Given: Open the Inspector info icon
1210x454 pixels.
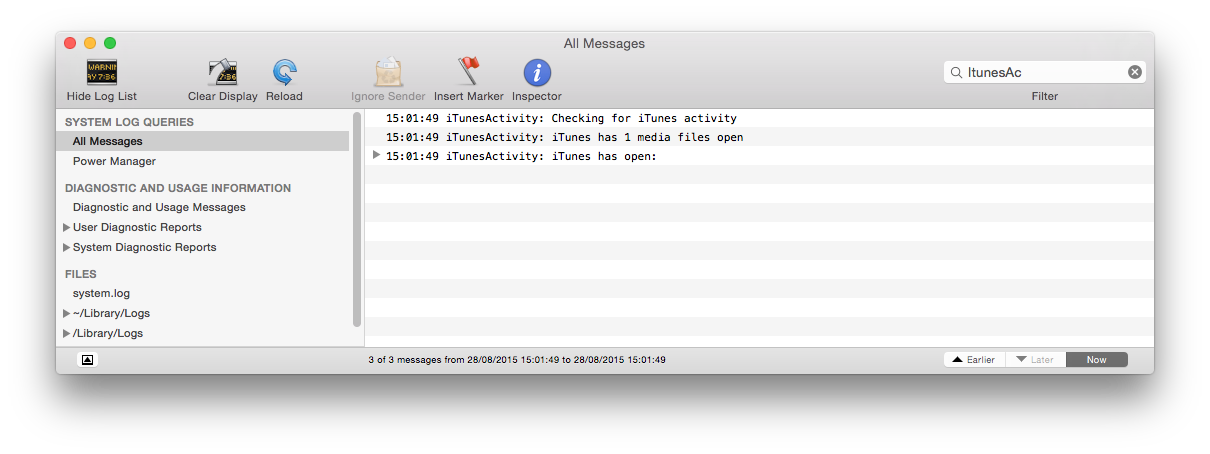Looking at the screenshot, I should [537, 72].
